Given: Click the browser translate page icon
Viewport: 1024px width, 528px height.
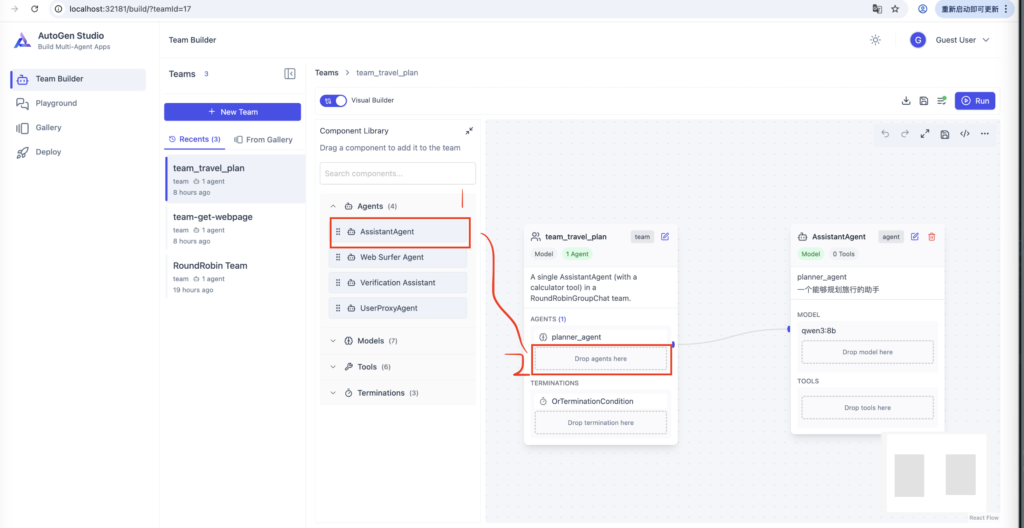Looking at the screenshot, I should [877, 9].
